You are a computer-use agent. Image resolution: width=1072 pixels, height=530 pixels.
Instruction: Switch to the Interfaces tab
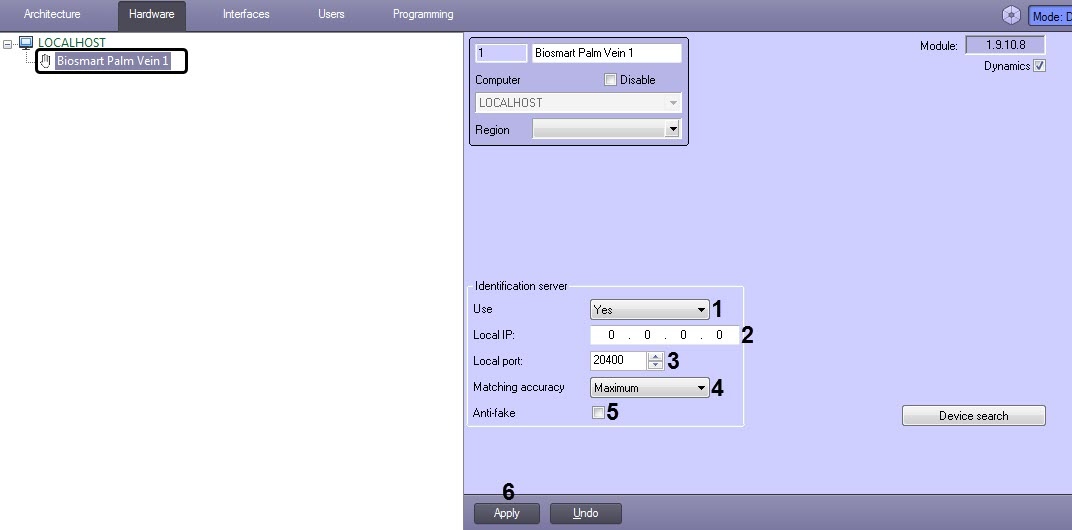(x=246, y=14)
